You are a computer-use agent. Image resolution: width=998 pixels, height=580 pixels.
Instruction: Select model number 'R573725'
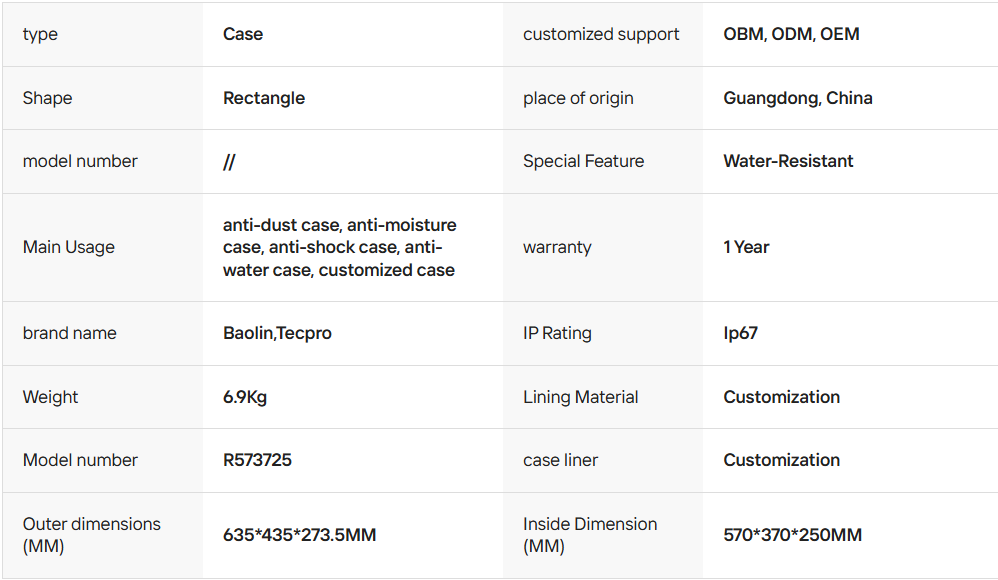click(x=257, y=460)
